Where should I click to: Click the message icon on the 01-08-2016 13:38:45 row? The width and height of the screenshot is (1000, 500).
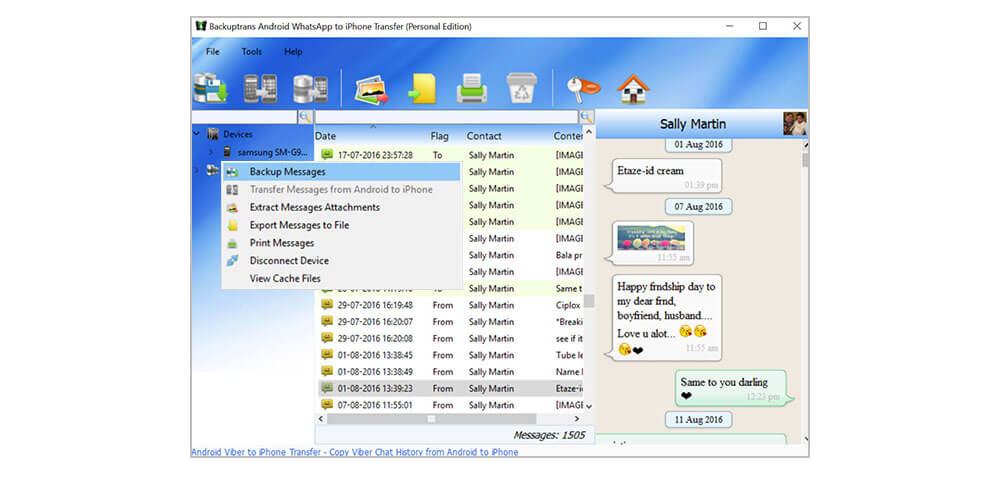pyautogui.click(x=327, y=355)
